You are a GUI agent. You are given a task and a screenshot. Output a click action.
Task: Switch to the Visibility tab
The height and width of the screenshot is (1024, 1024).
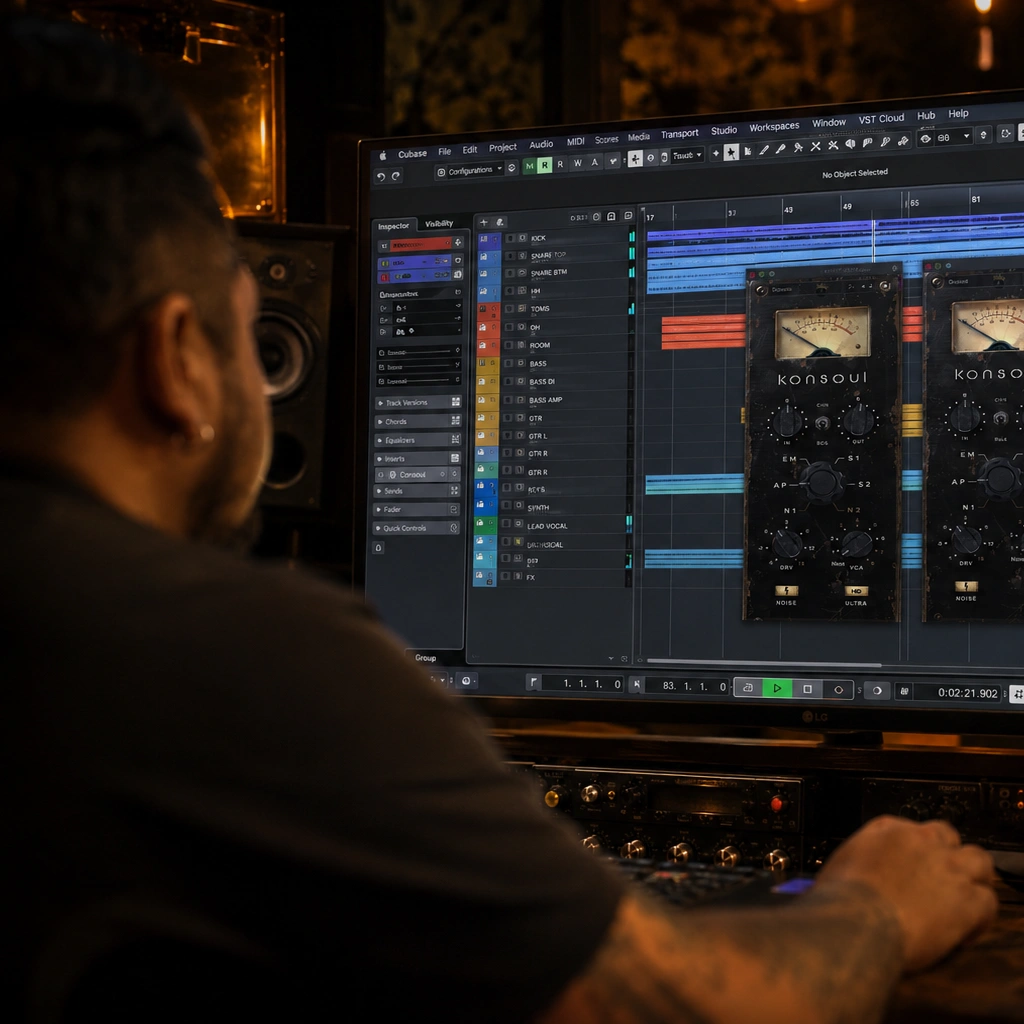pyautogui.click(x=439, y=223)
